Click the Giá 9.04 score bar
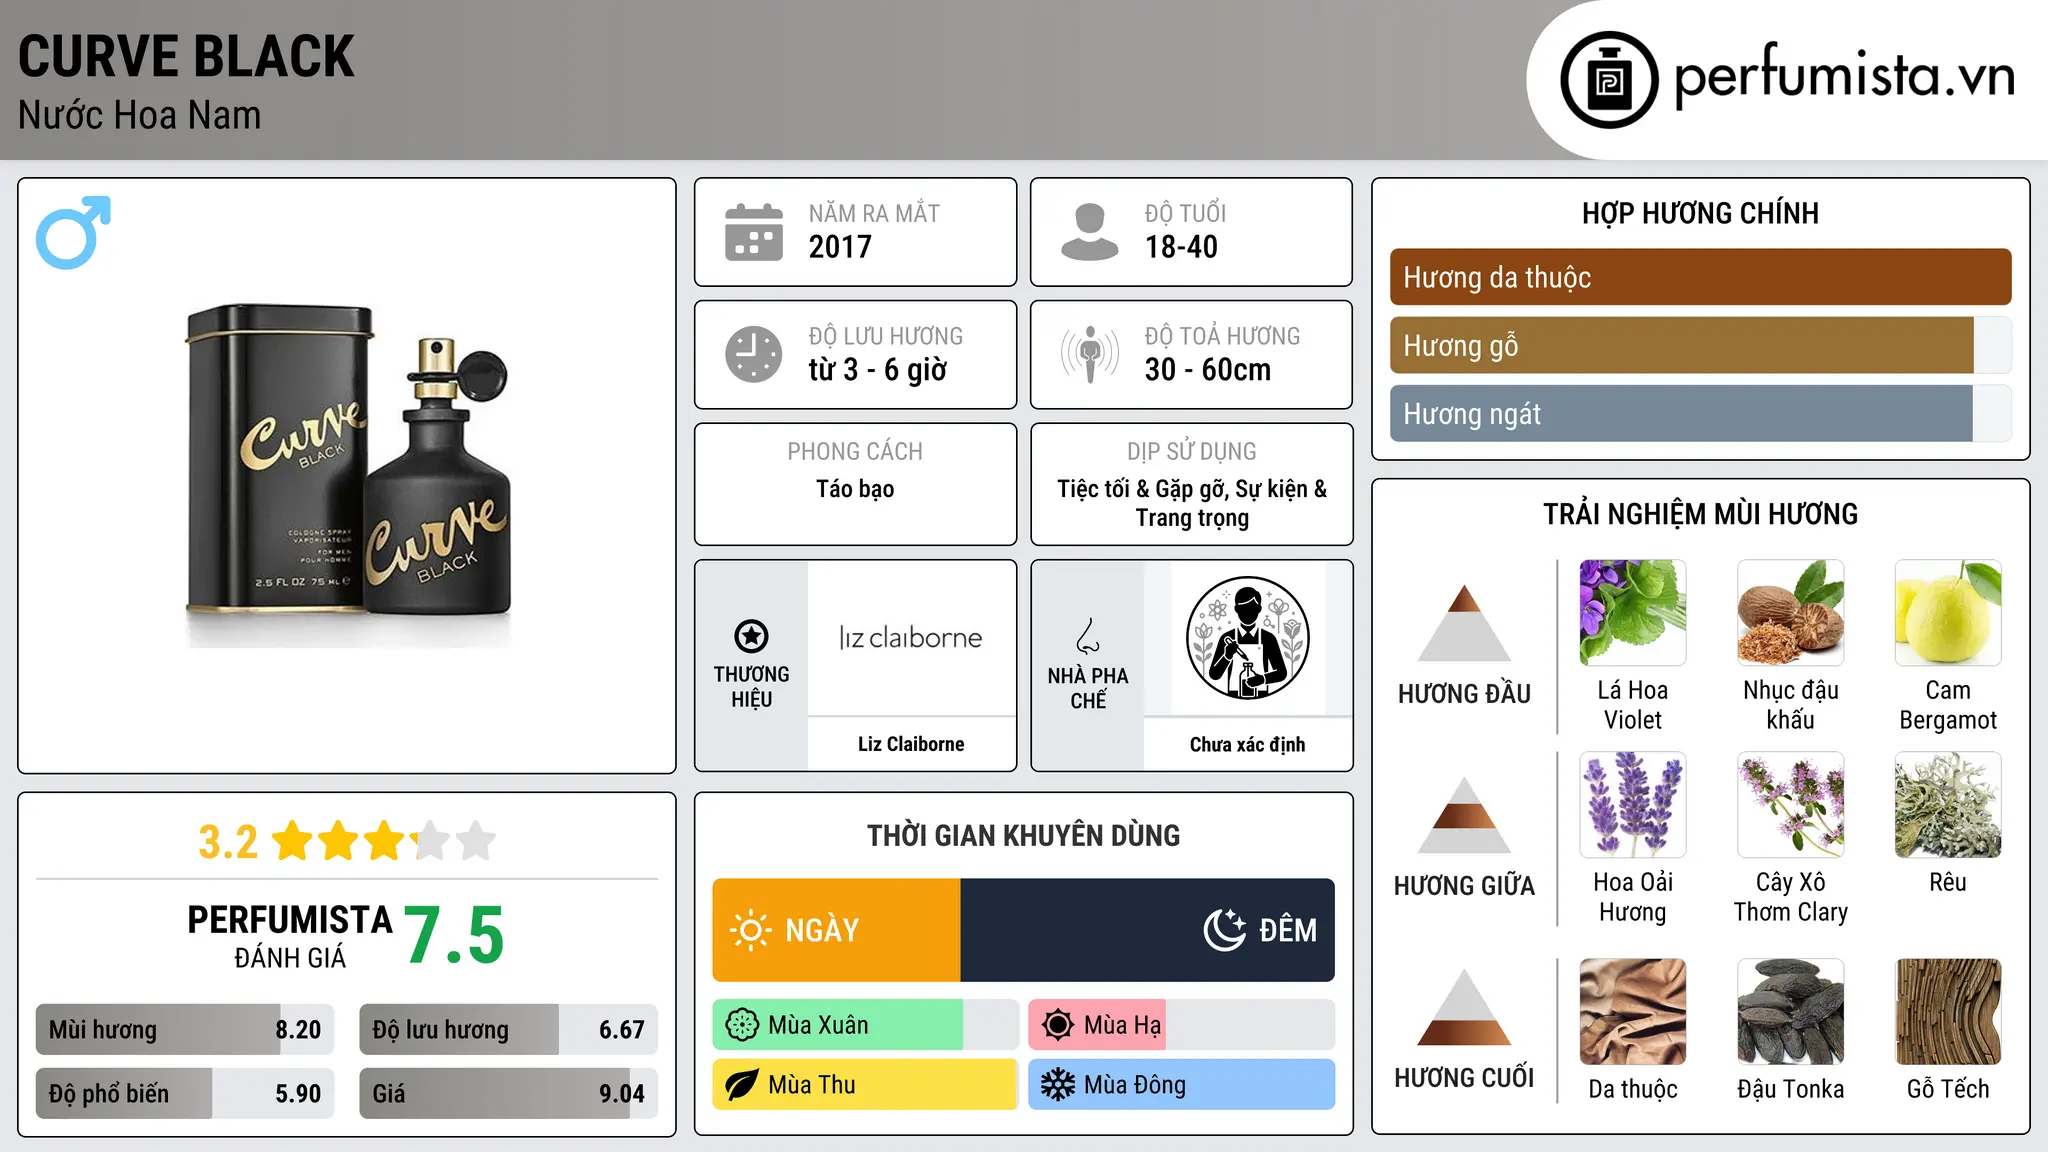This screenshot has height=1152, width=2048. 508,1093
